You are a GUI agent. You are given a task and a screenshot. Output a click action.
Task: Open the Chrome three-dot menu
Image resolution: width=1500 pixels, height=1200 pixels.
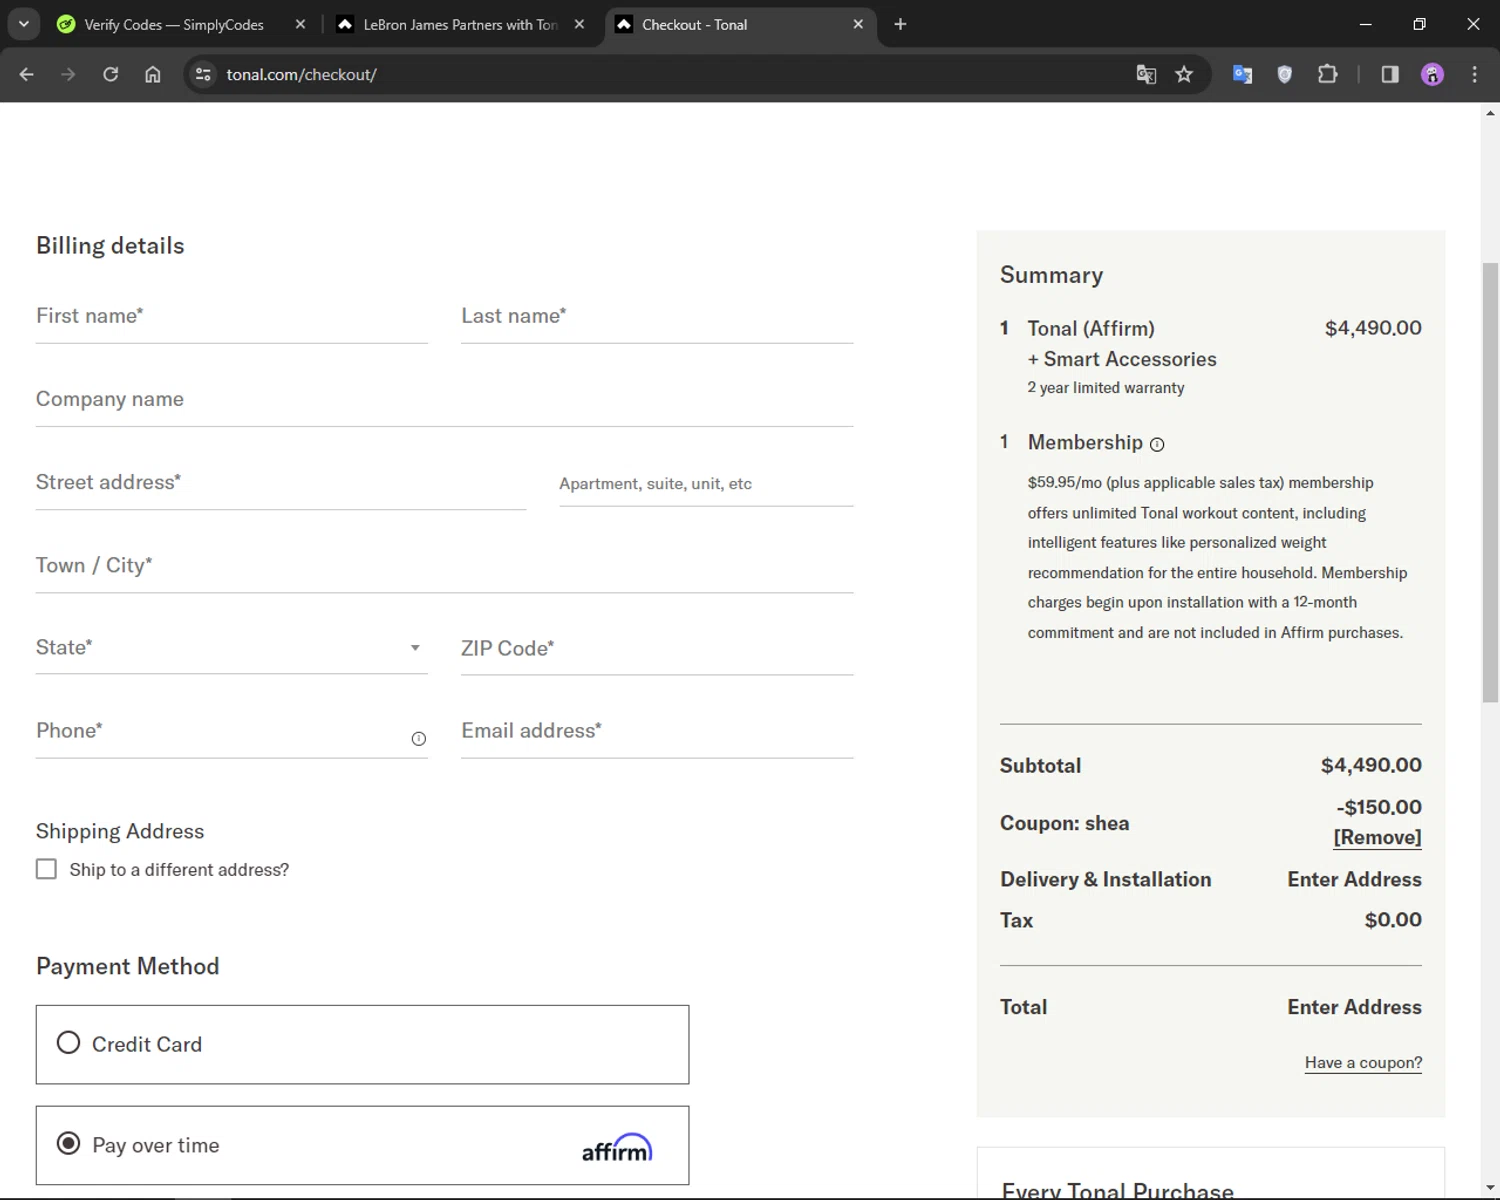click(x=1474, y=74)
